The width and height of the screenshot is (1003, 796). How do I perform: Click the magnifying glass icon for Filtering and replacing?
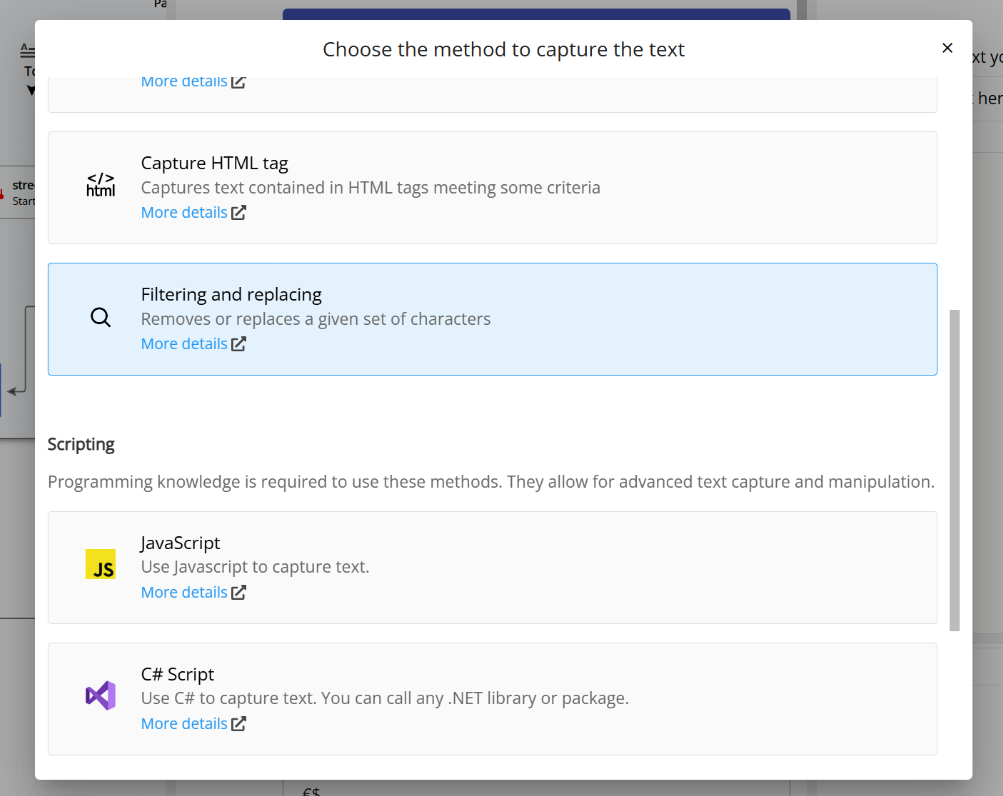[x=100, y=317]
